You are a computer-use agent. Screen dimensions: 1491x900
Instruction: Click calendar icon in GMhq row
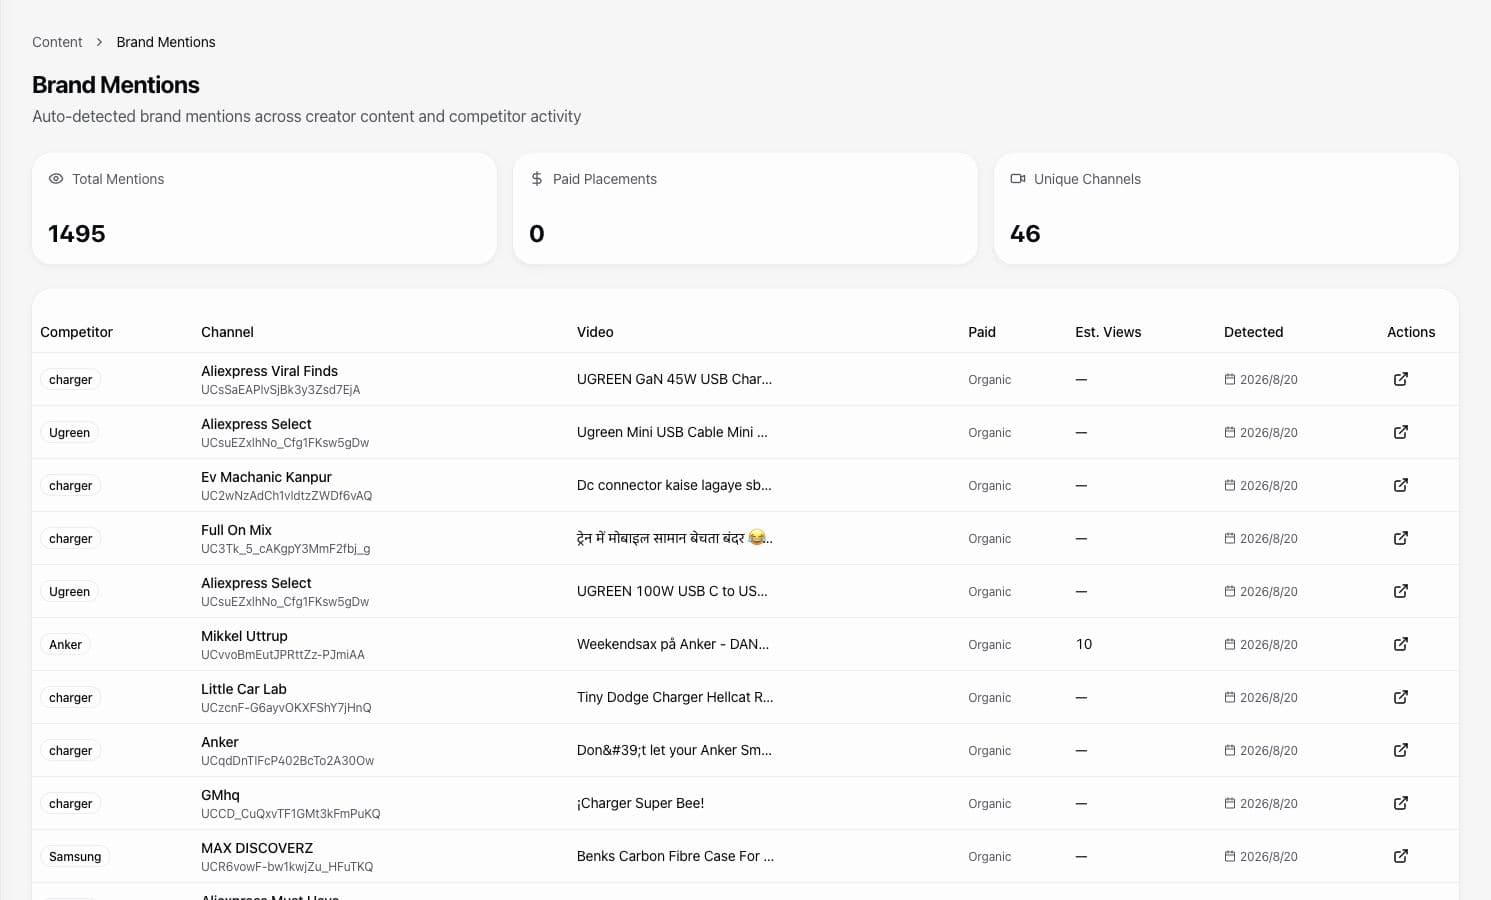pyautogui.click(x=1230, y=804)
